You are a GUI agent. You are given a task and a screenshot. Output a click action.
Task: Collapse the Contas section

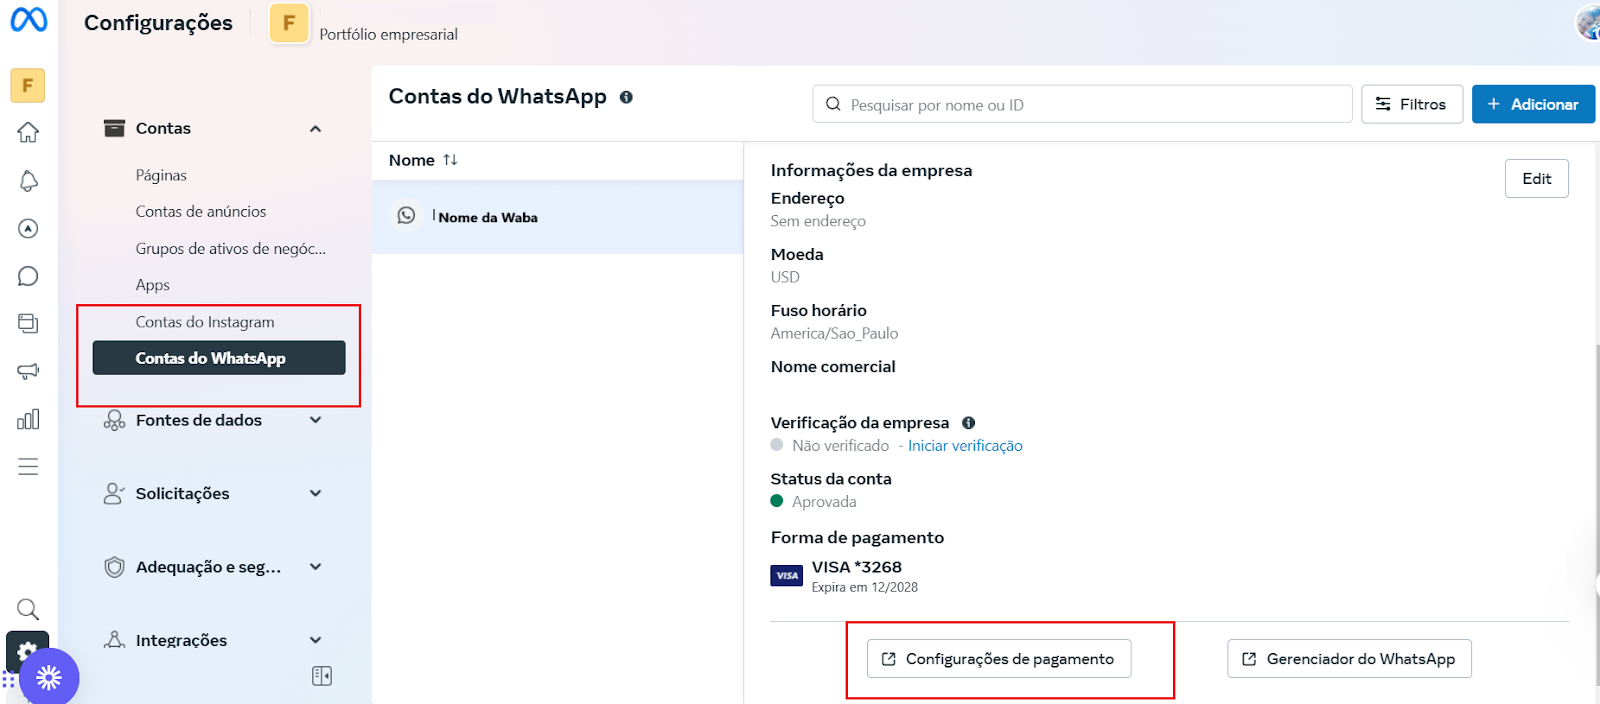[x=315, y=129]
